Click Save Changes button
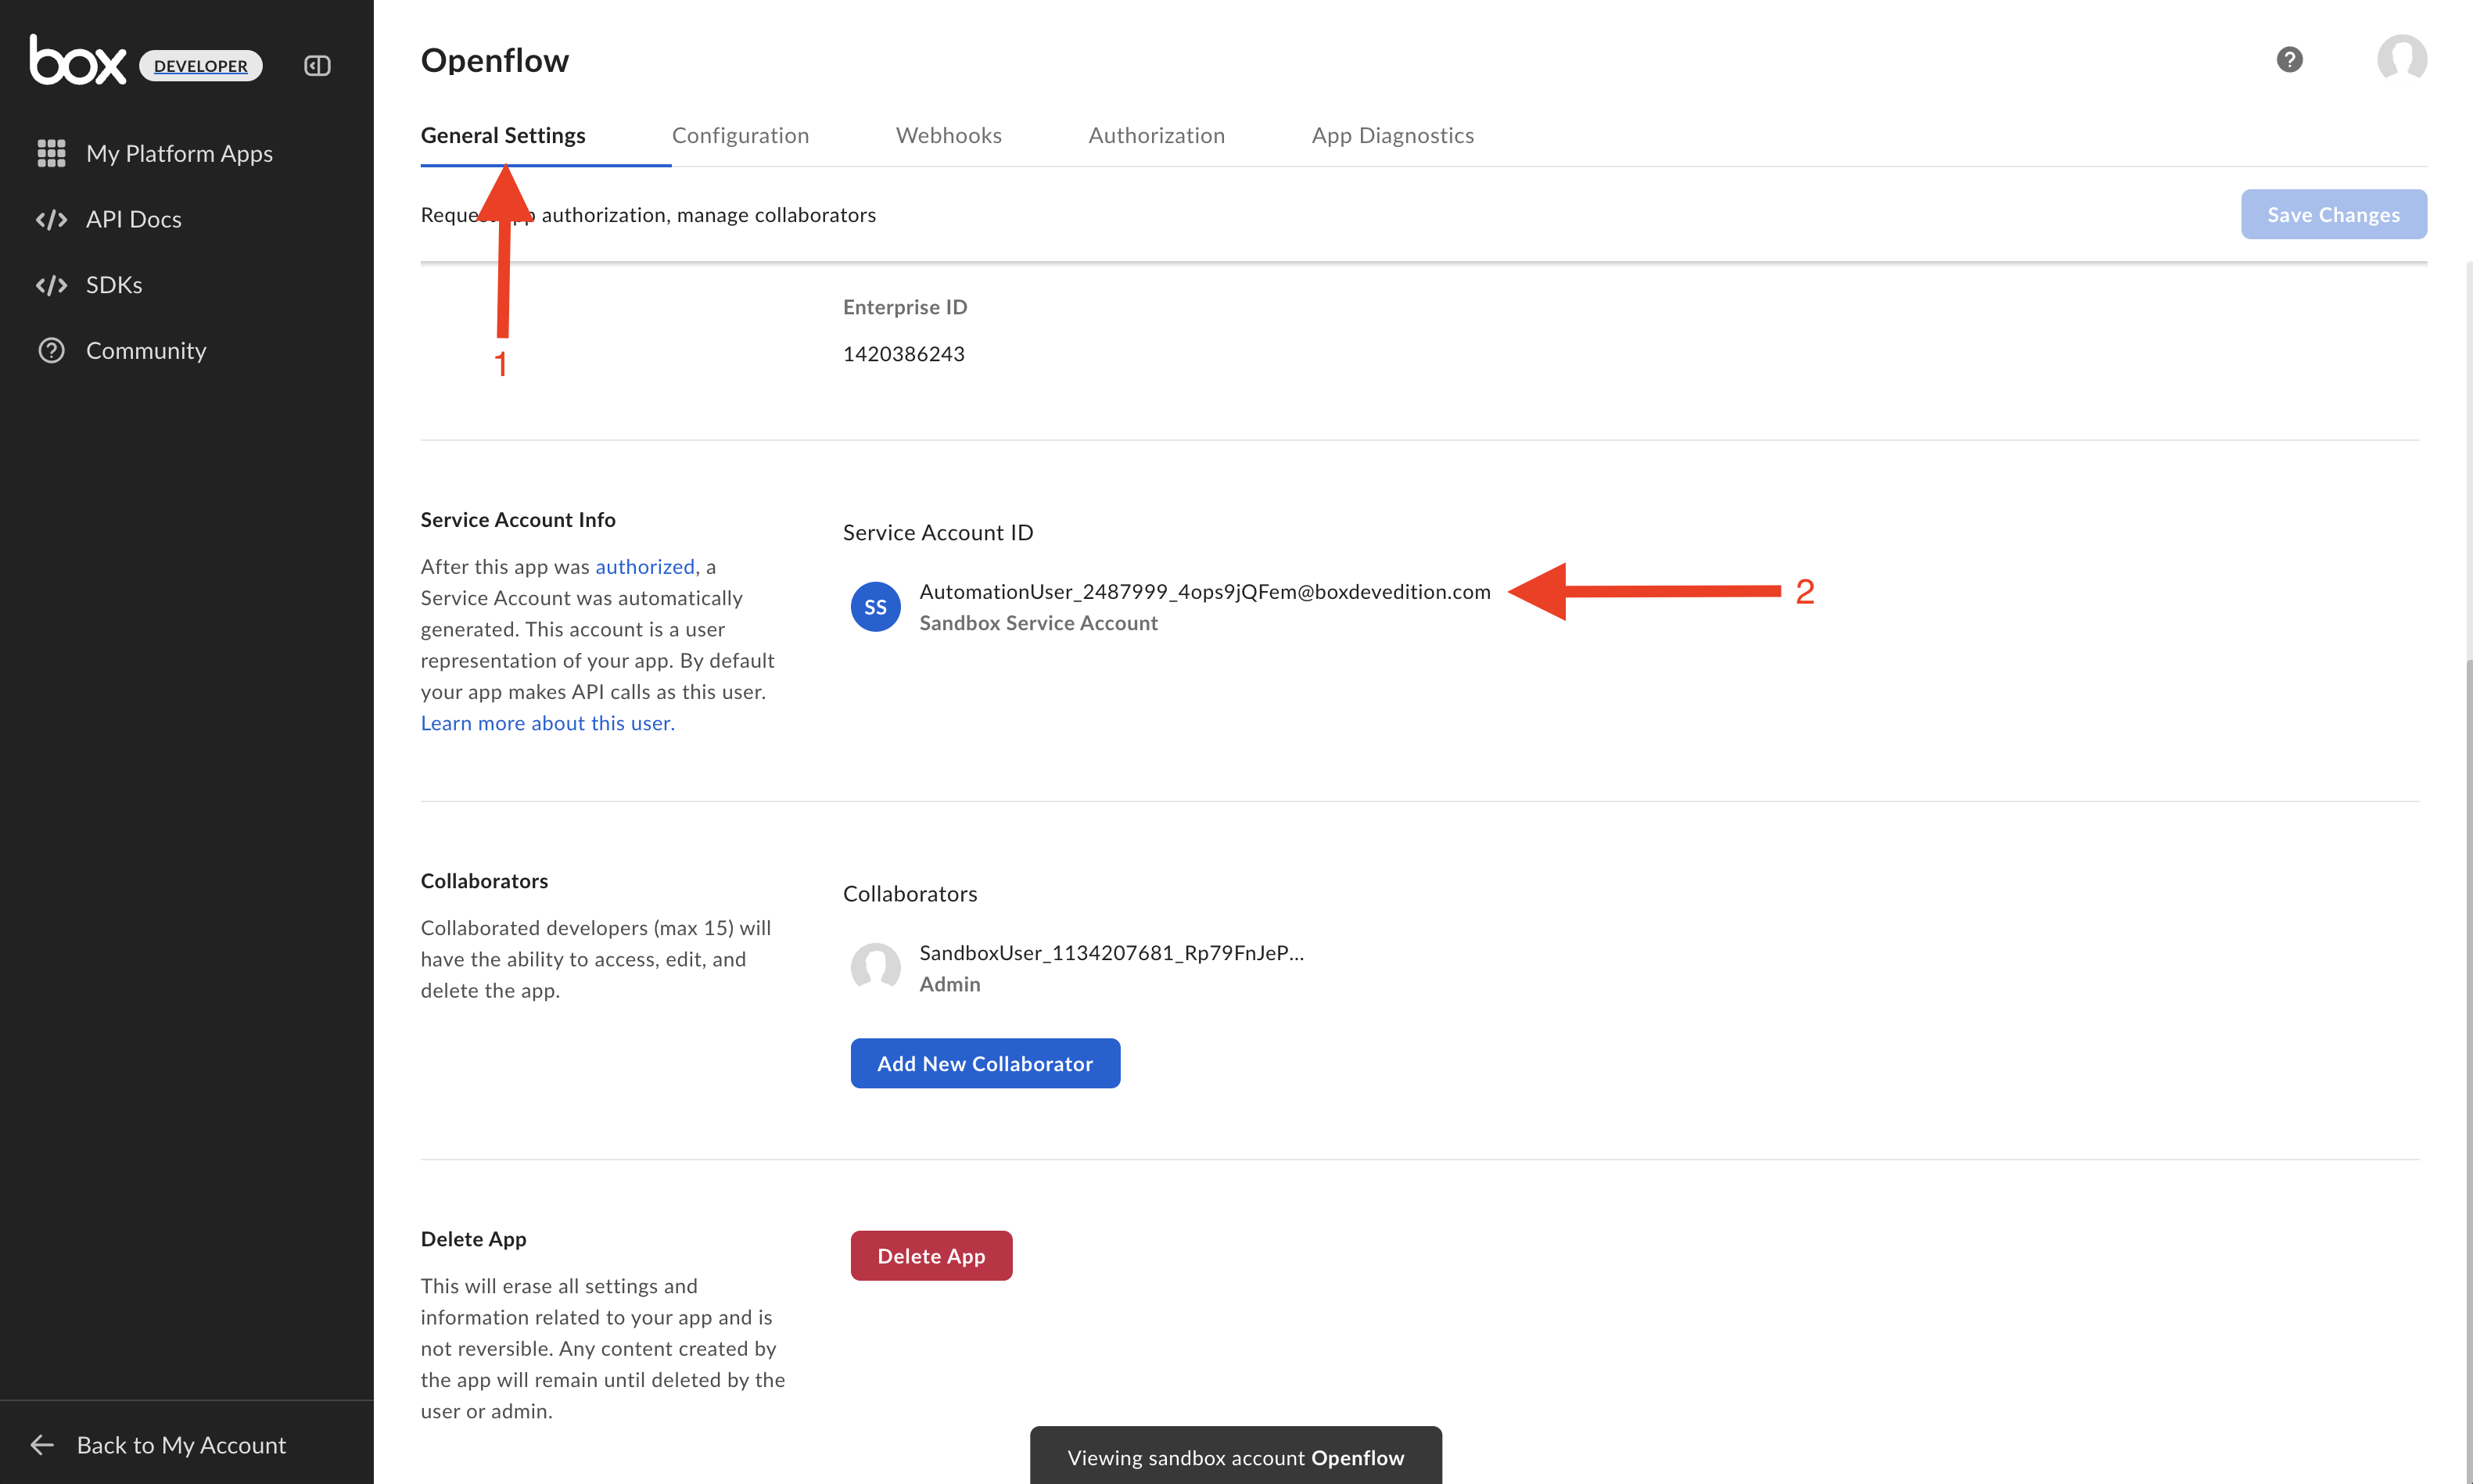 (x=2333, y=215)
